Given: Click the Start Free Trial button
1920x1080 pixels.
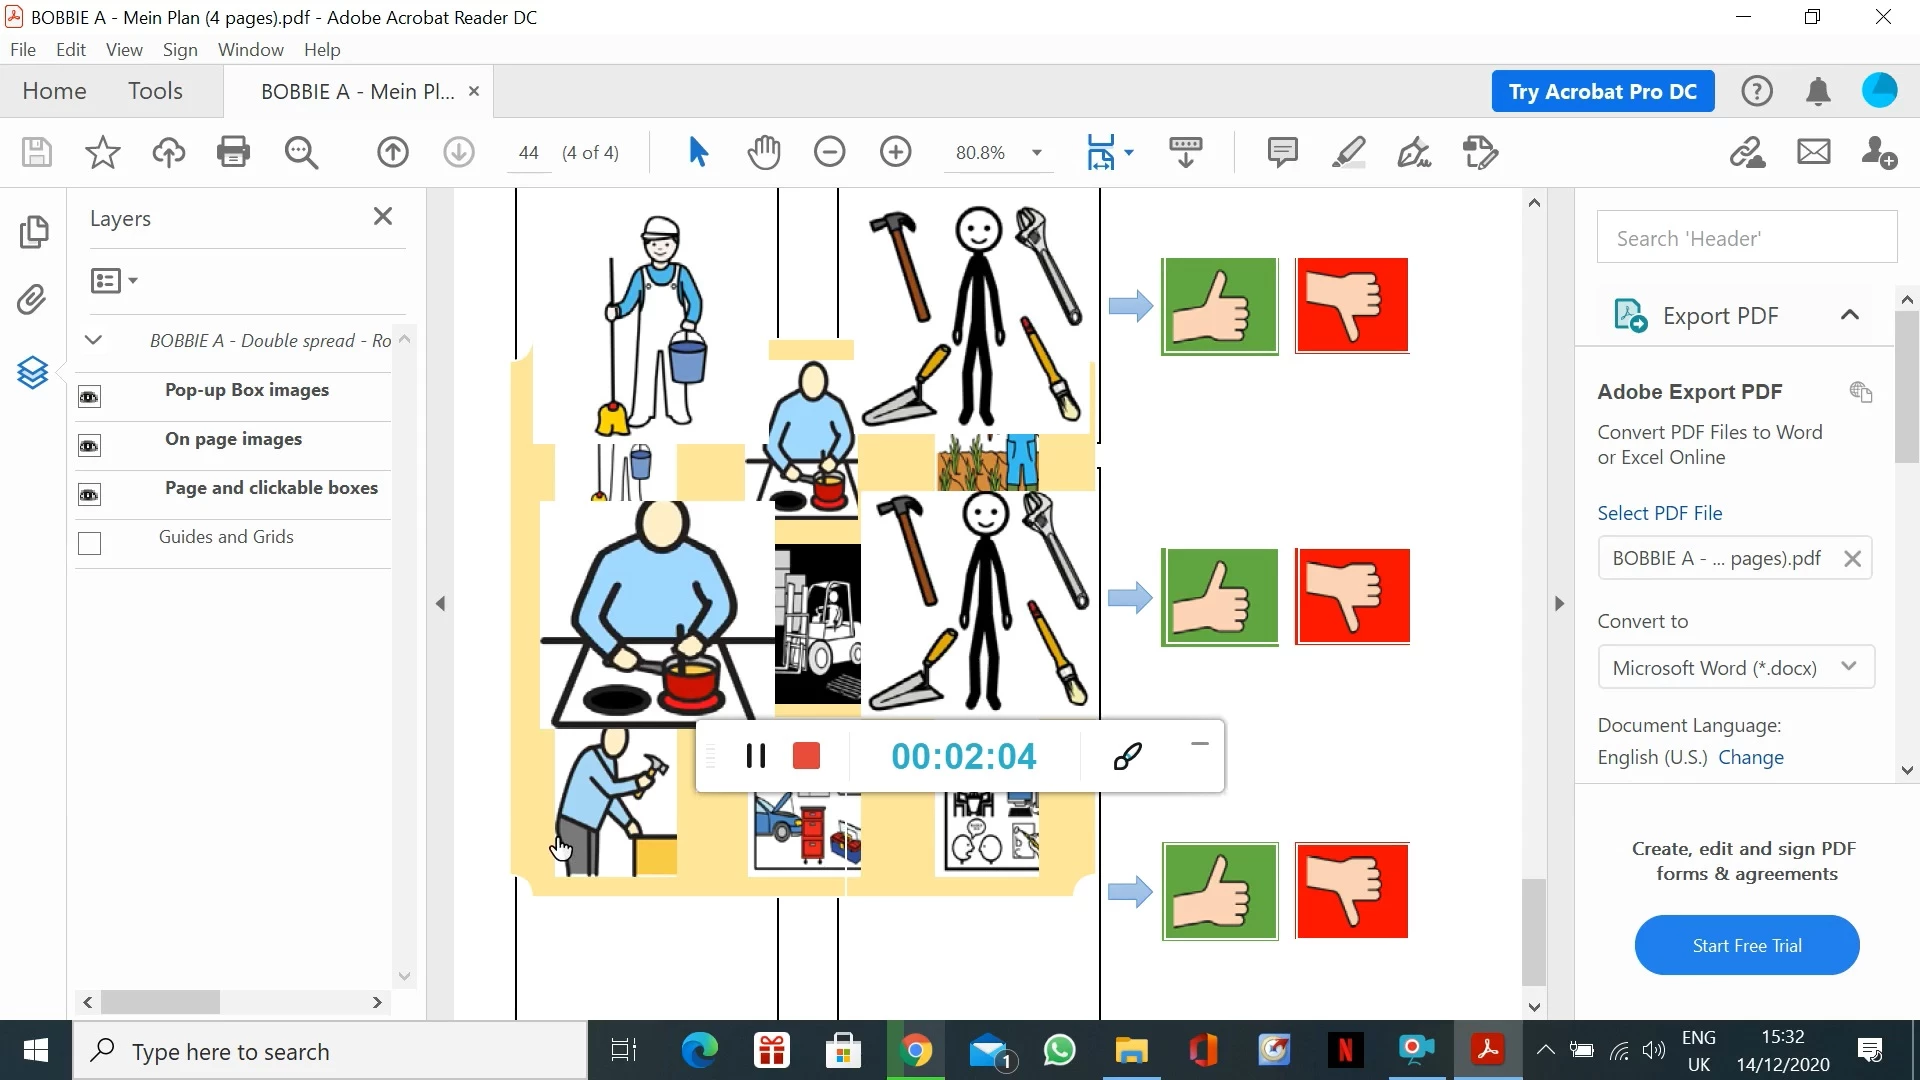Looking at the screenshot, I should pos(1746,945).
